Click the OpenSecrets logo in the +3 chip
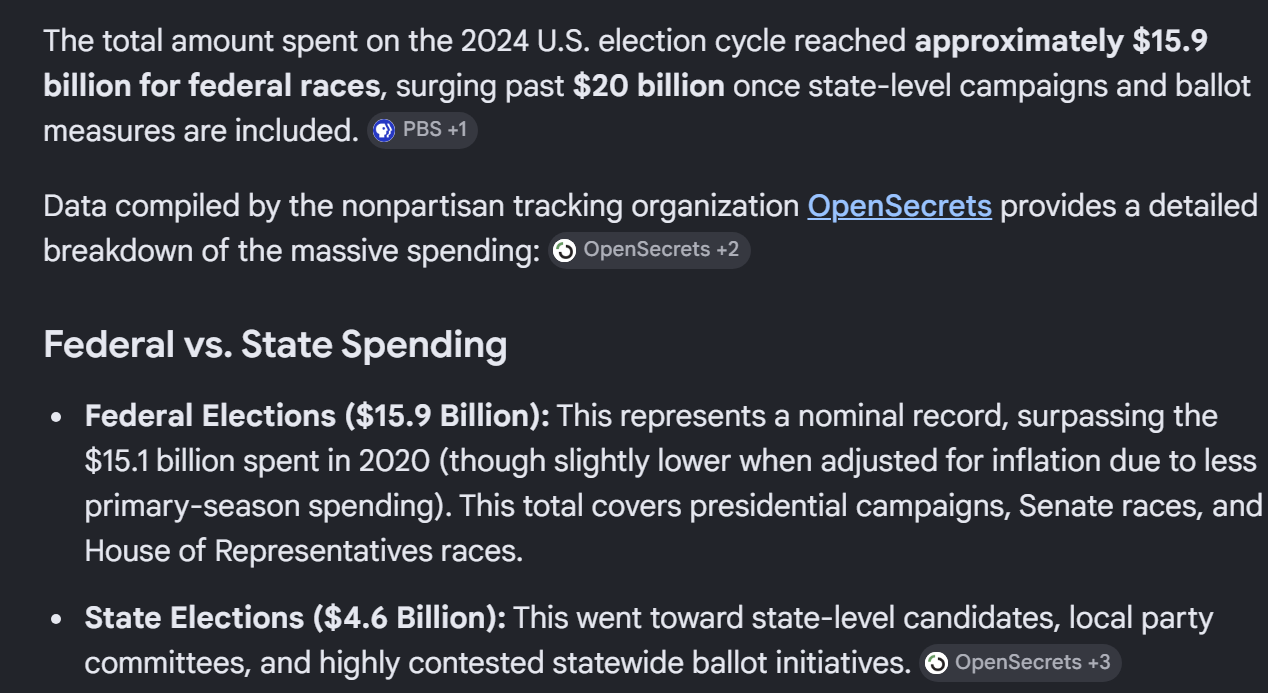Viewport: 1268px width, 693px height. click(937, 663)
